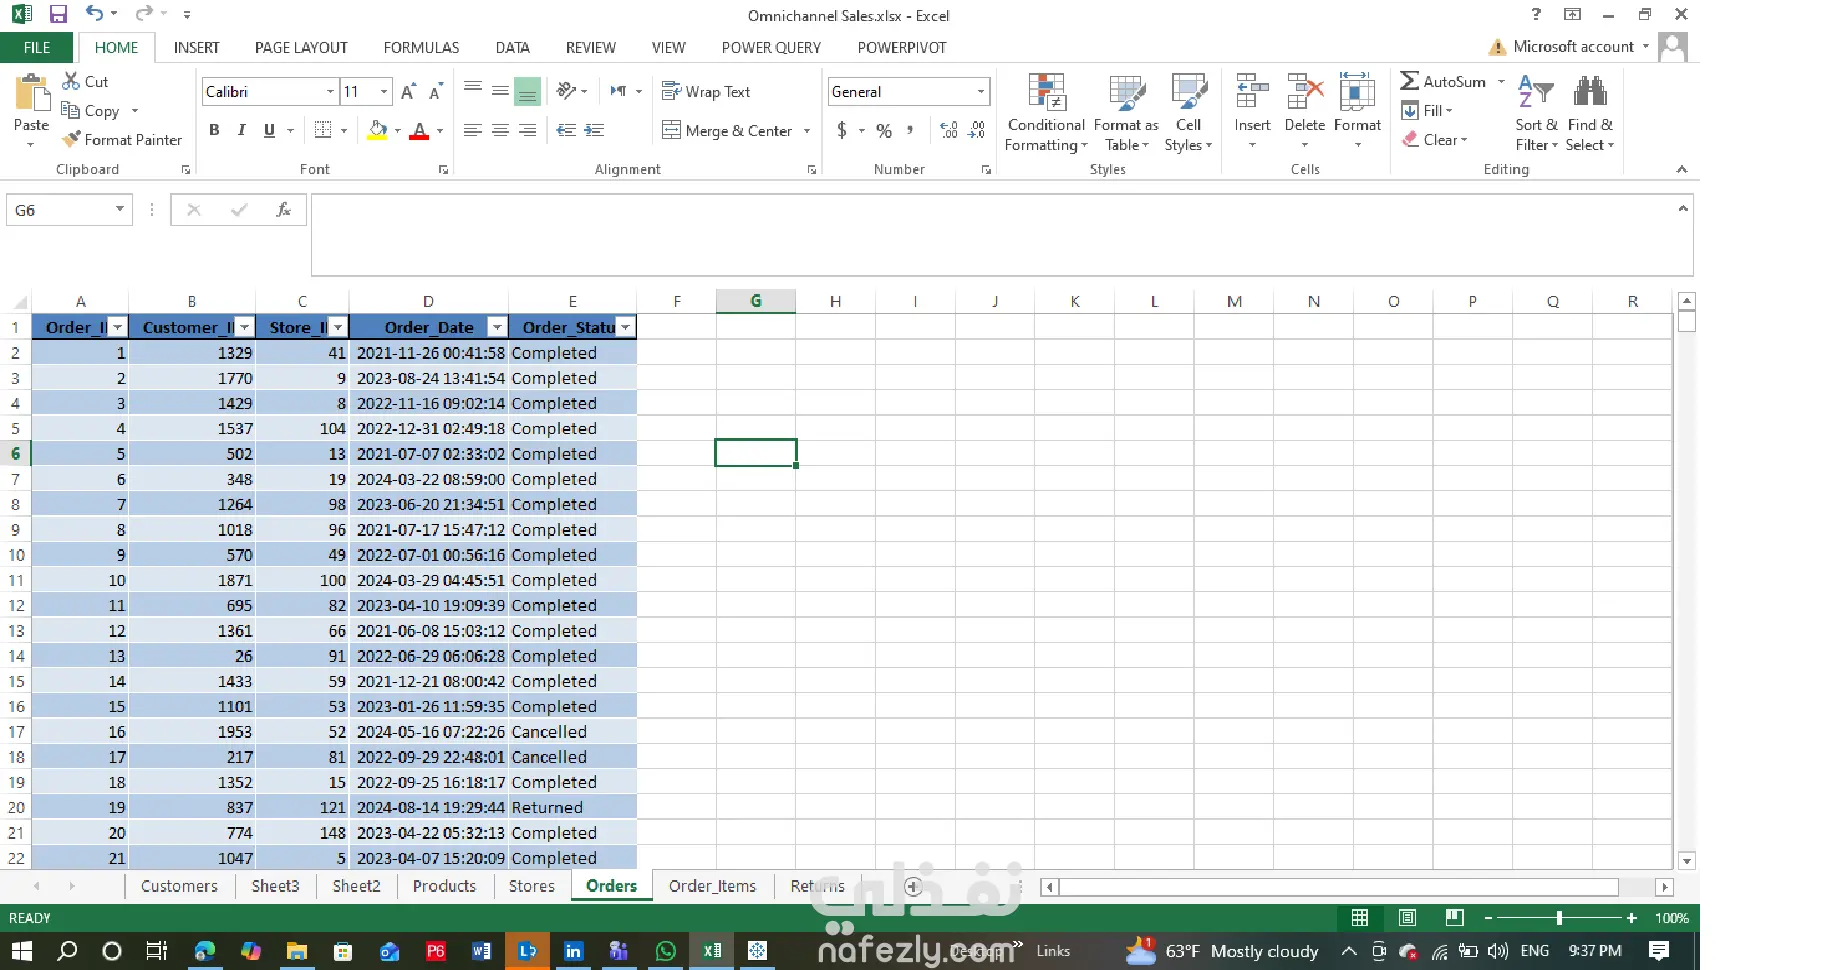Undo the last action
The image size is (1832, 970).
point(94,14)
